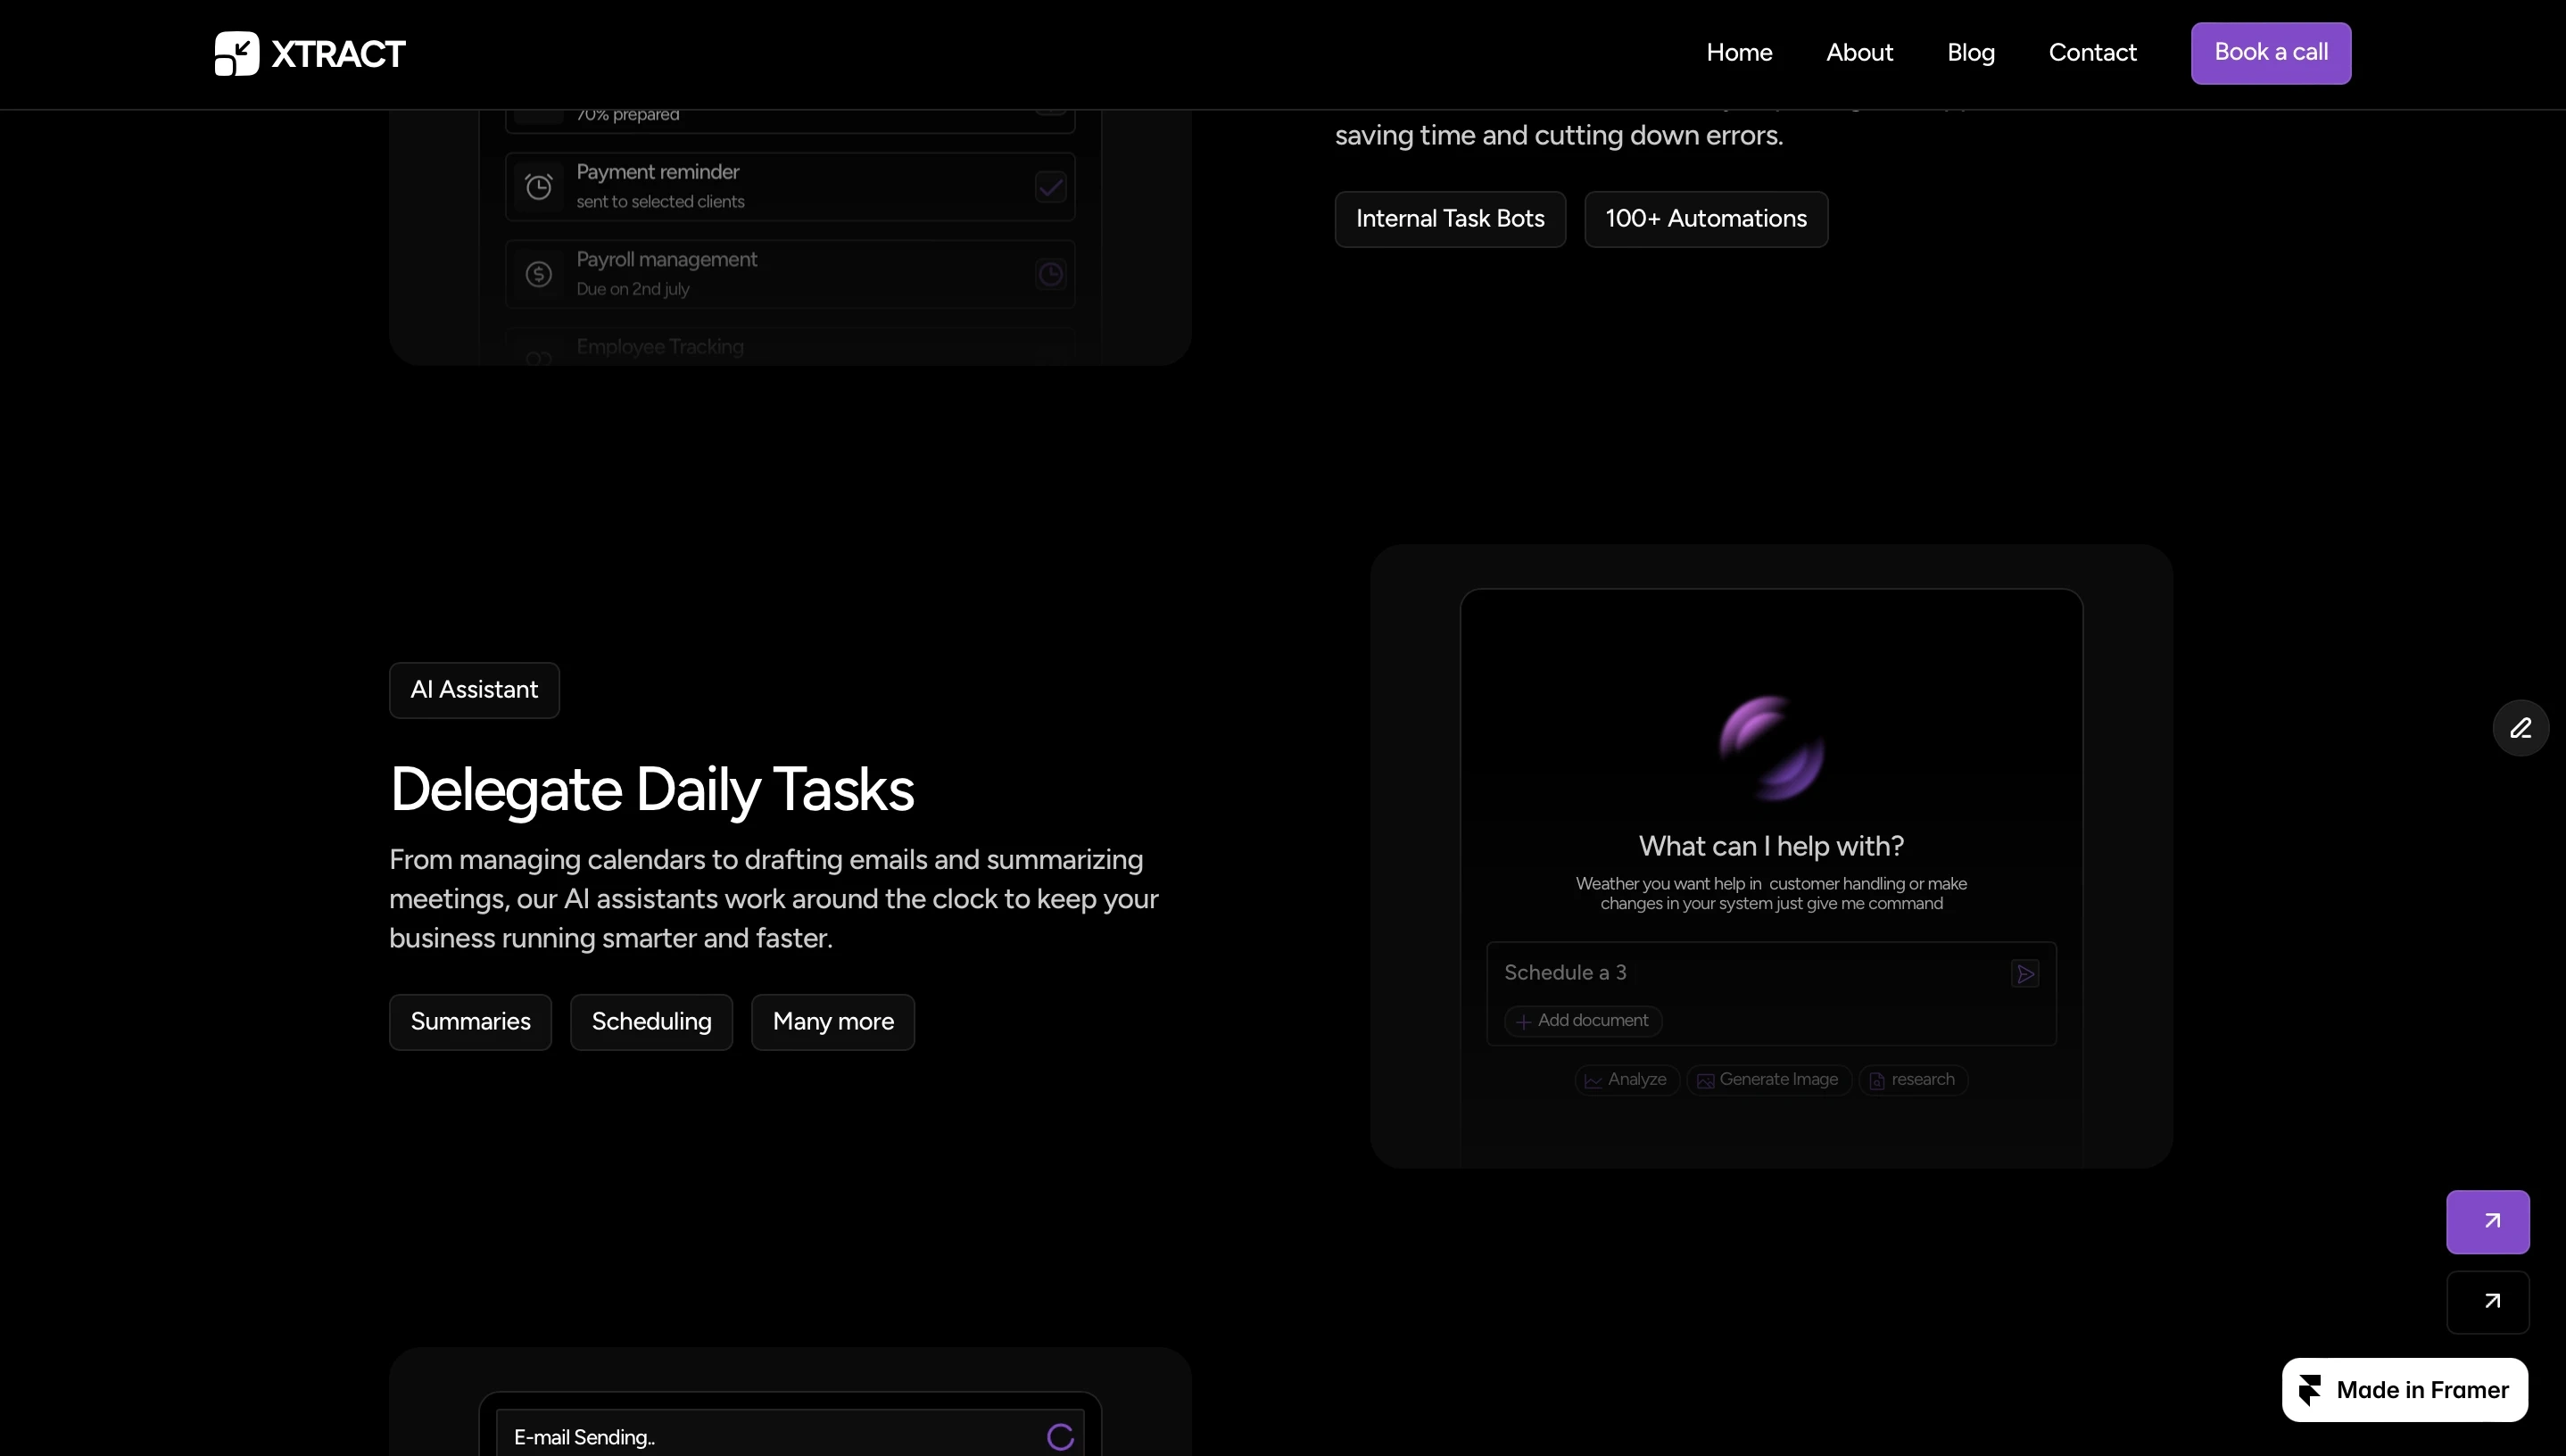Click the Book a call button
The image size is (2566, 1456).
[2270, 53]
